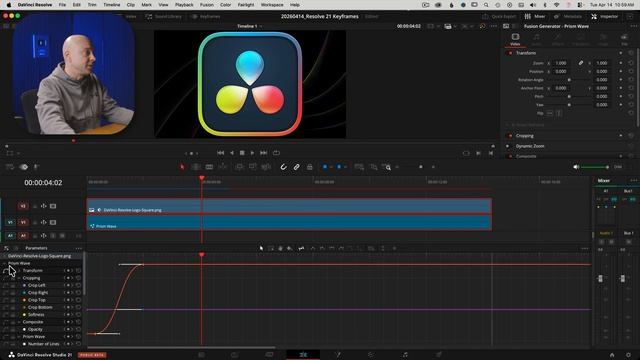Jump to last frame in viewer
The width and height of the screenshot is (640, 360).
coord(264,153)
